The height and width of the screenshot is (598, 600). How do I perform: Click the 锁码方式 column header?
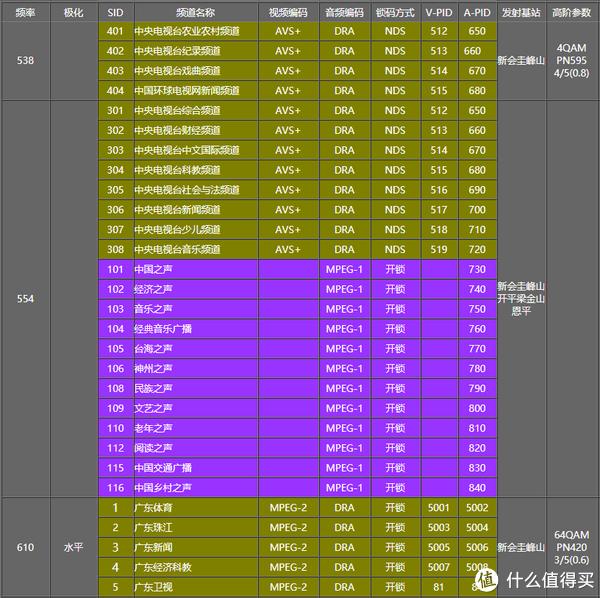click(395, 13)
